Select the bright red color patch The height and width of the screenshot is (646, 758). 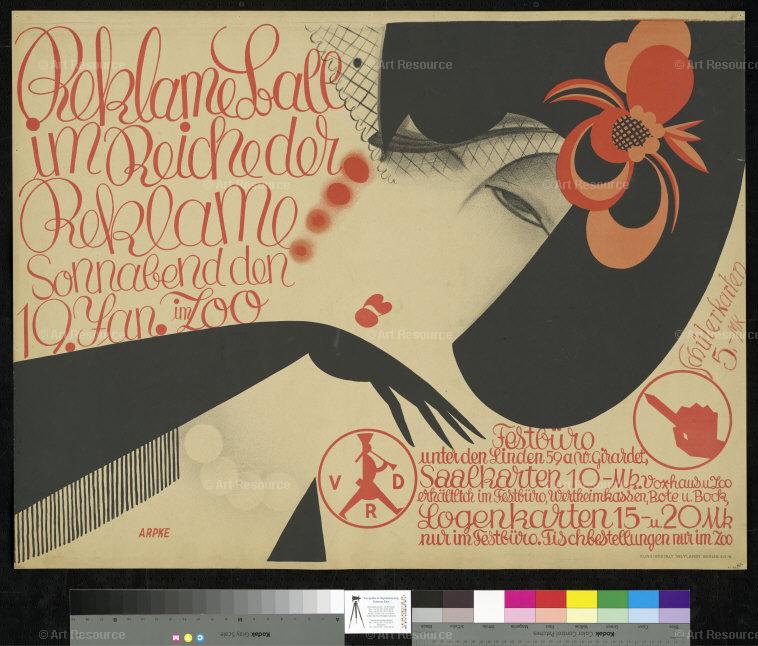point(551,599)
